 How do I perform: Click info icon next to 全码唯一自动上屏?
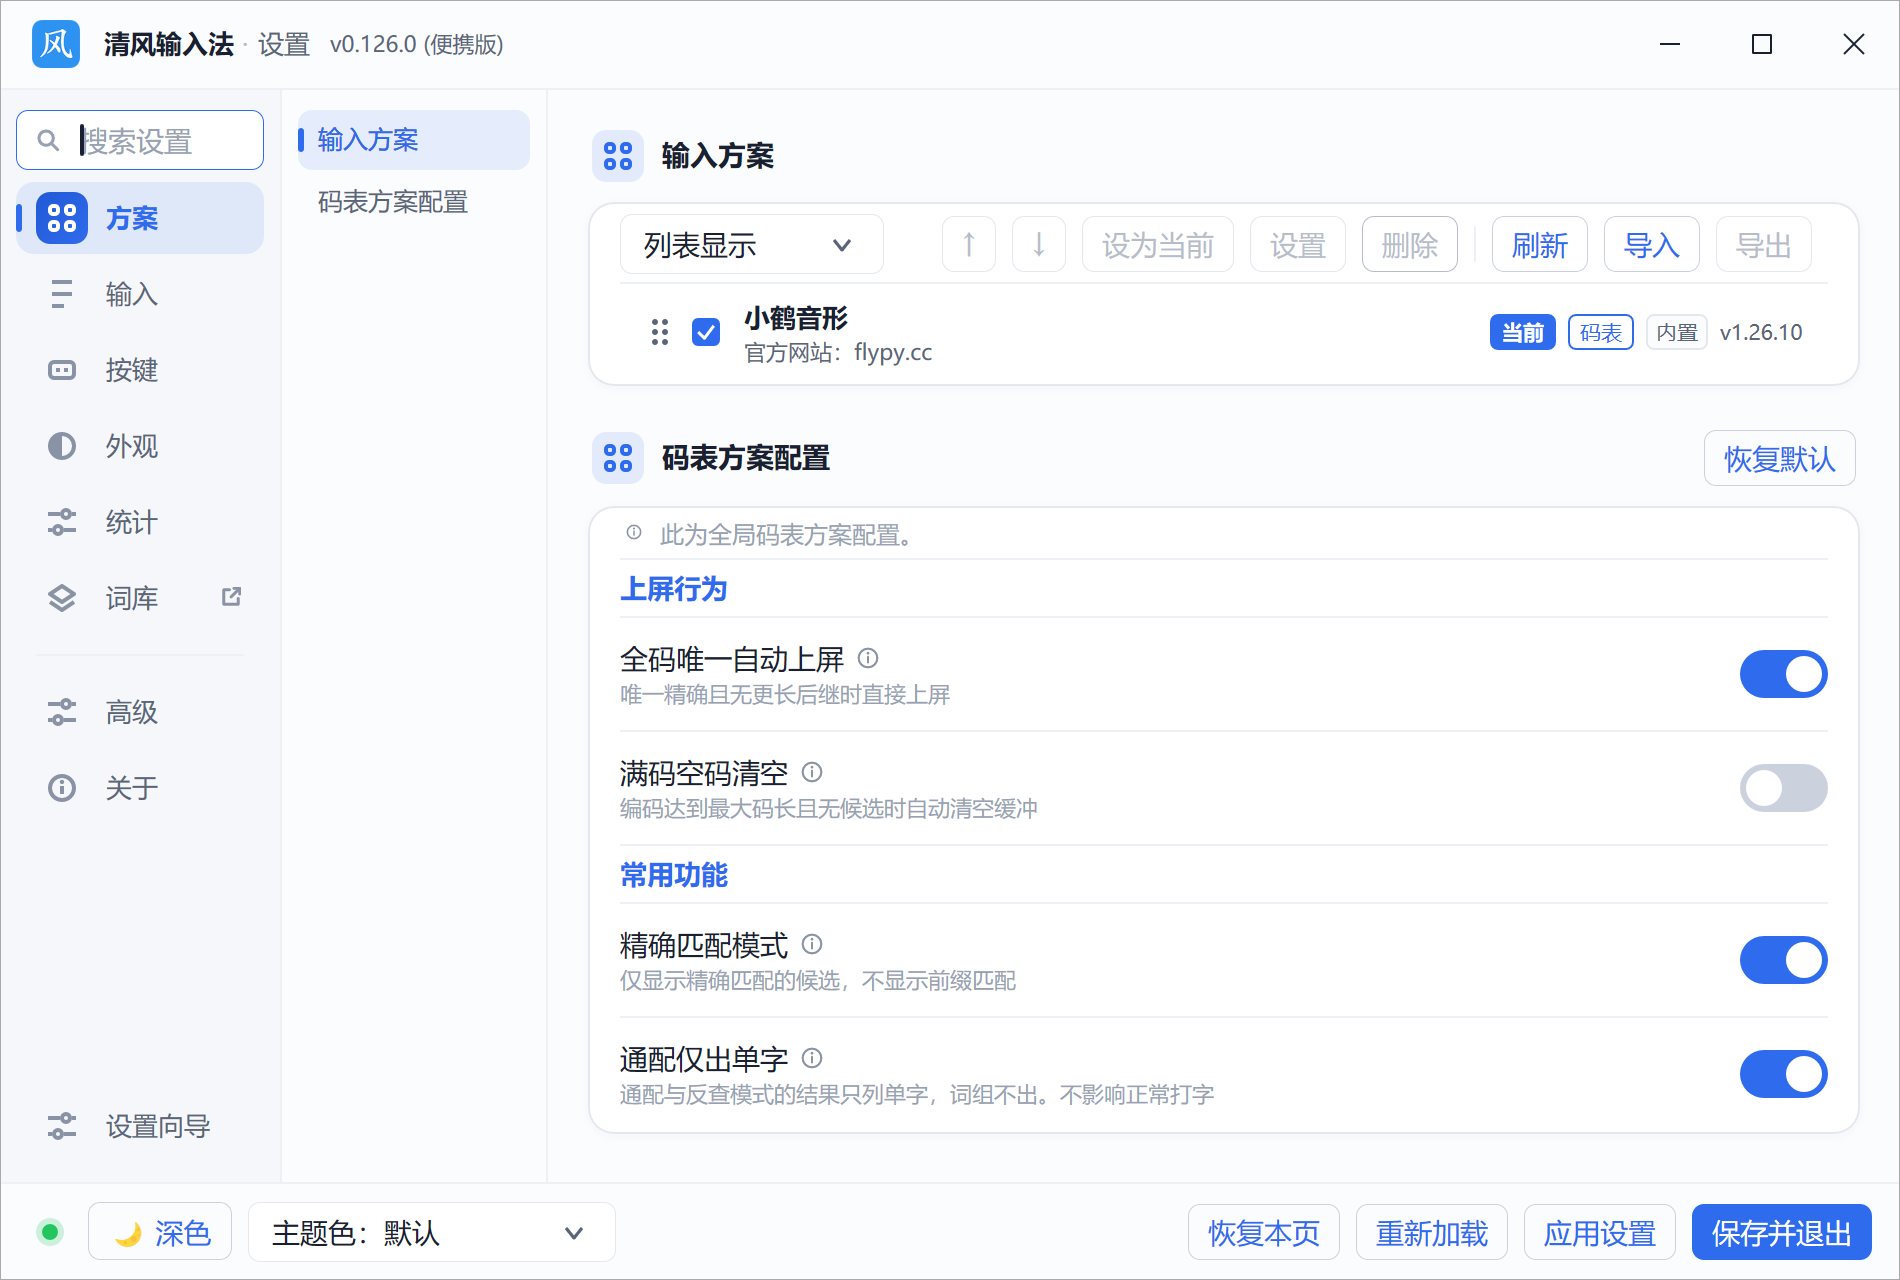tap(868, 658)
